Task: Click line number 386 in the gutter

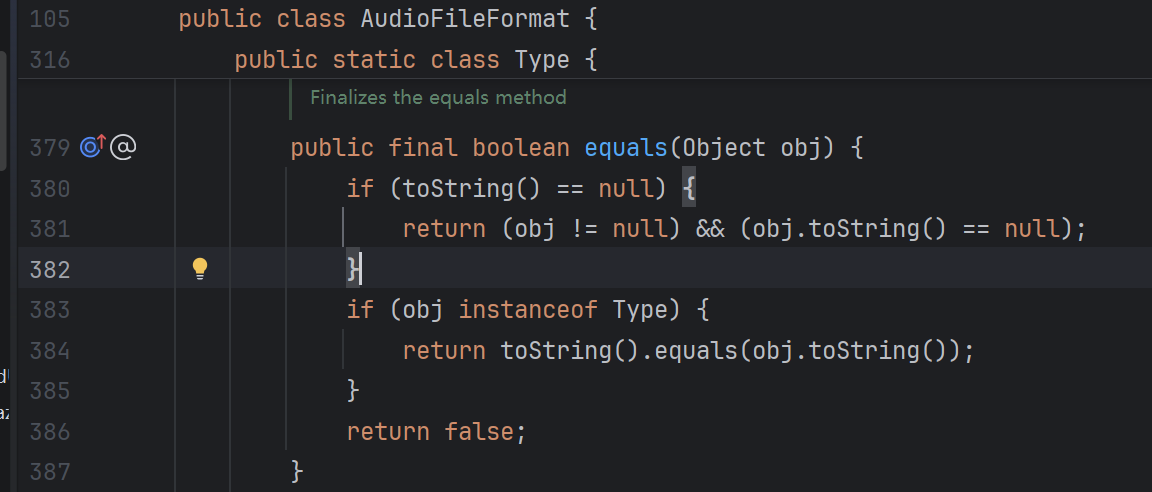Action: [x=50, y=431]
